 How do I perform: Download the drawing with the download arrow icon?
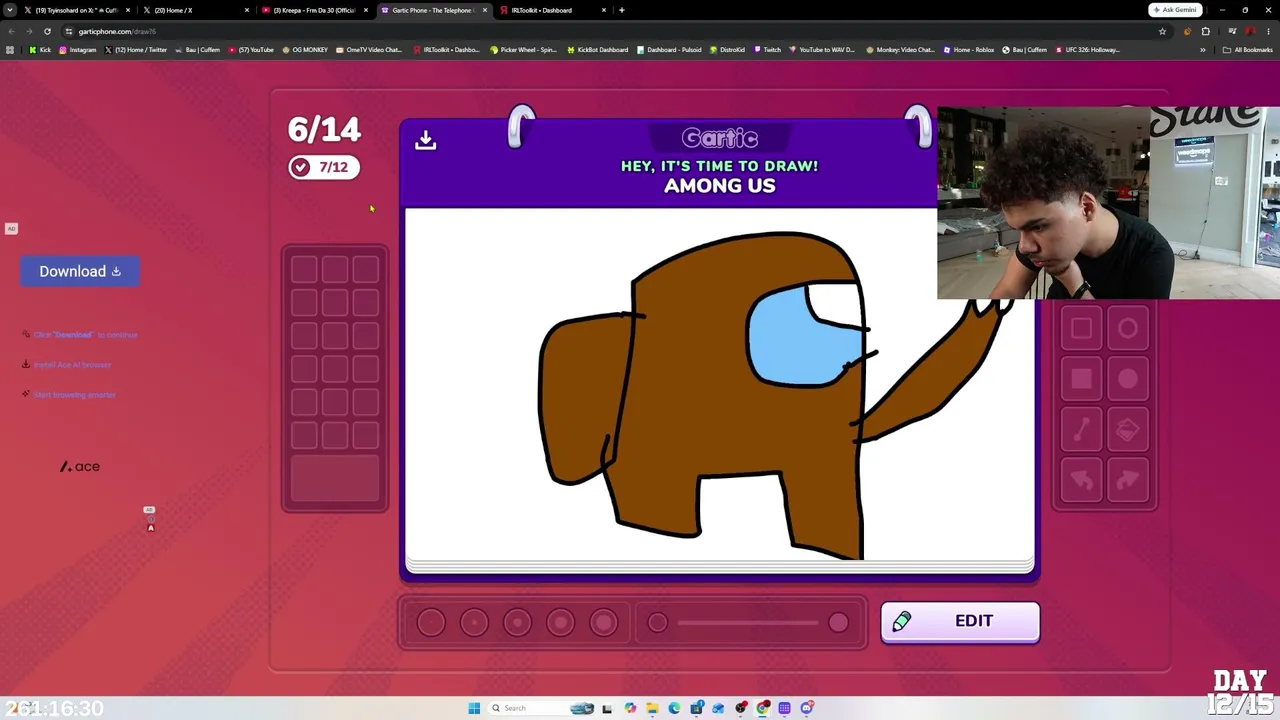coord(426,140)
